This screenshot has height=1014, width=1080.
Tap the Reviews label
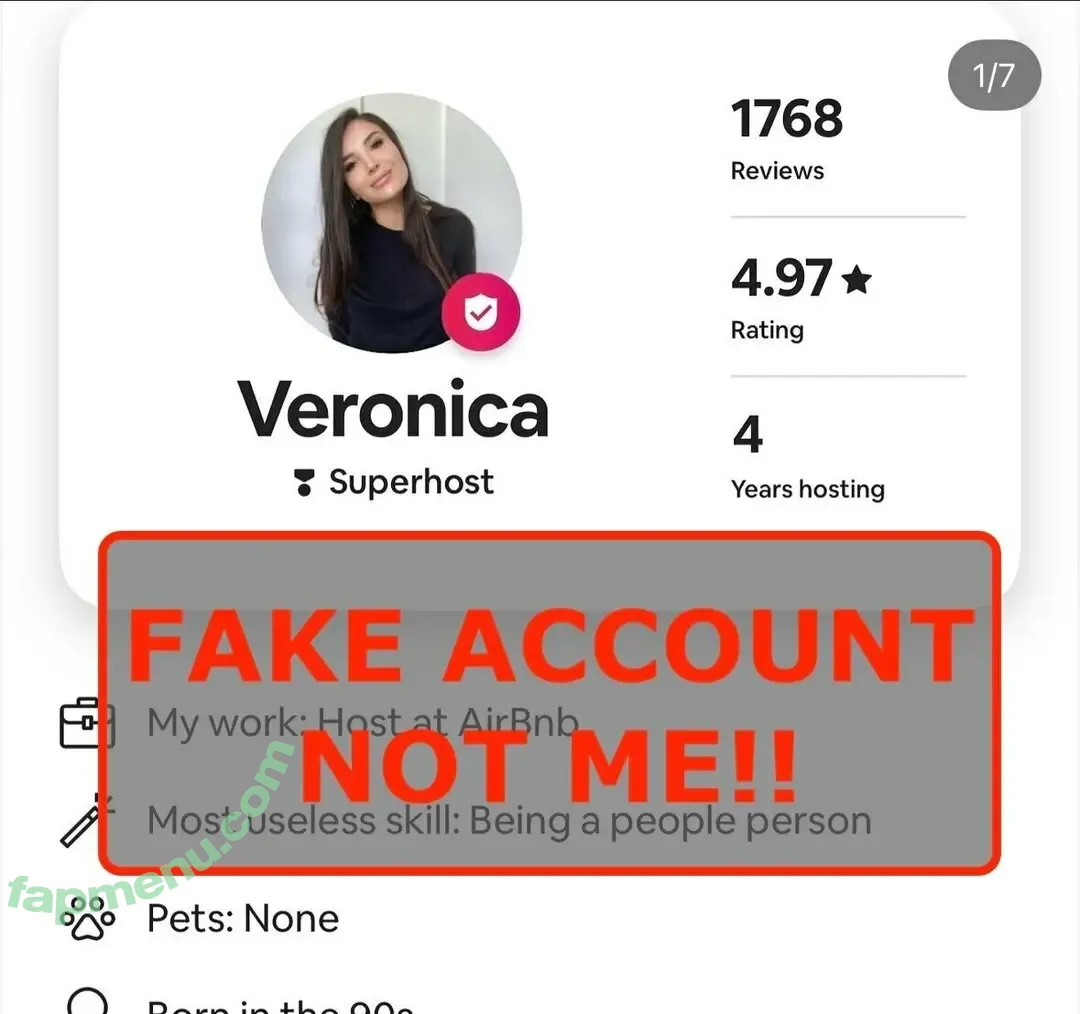pyautogui.click(x=777, y=171)
